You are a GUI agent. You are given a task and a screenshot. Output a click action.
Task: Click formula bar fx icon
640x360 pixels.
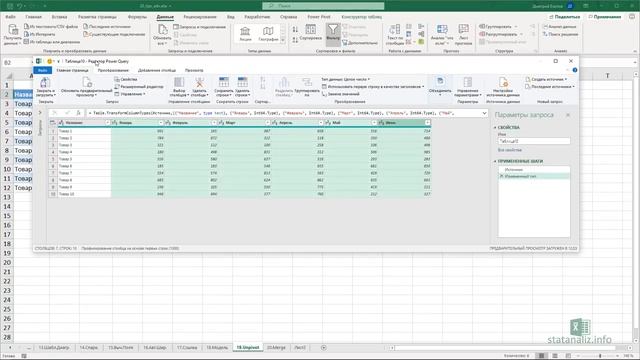click(78, 113)
